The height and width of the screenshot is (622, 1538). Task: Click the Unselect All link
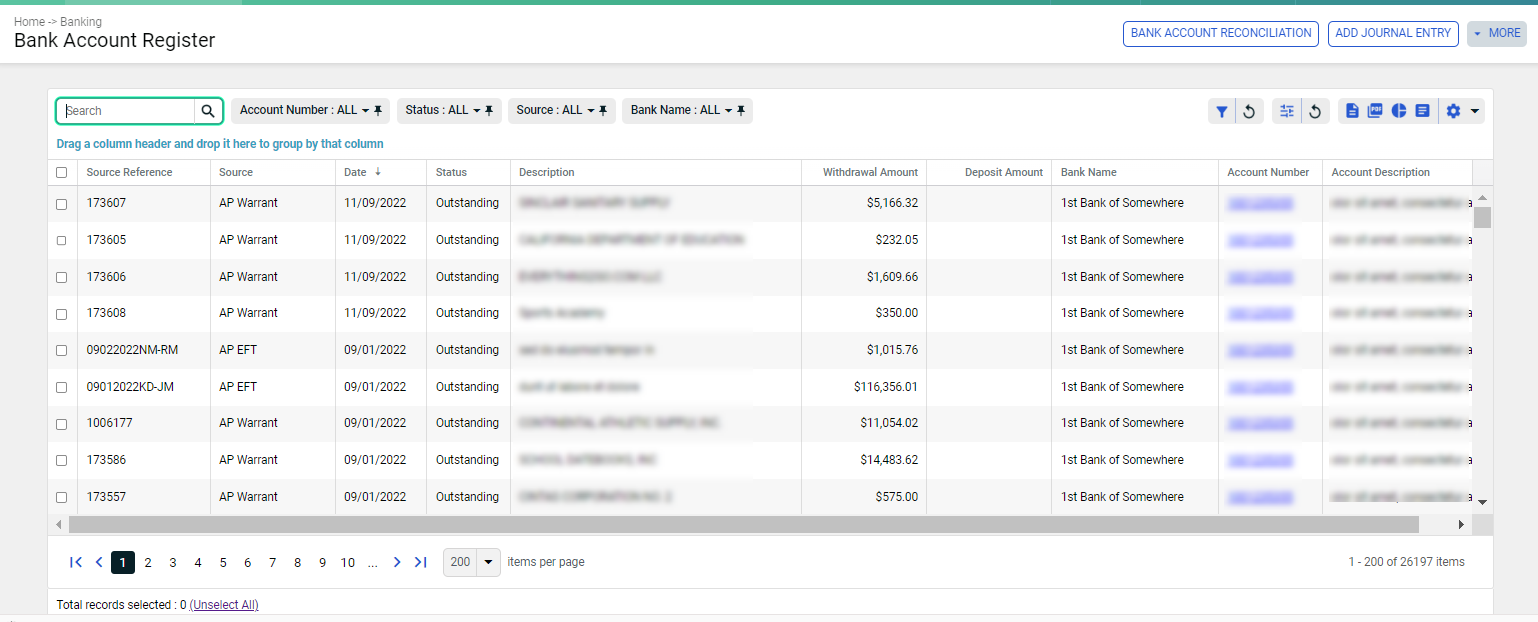(224, 605)
